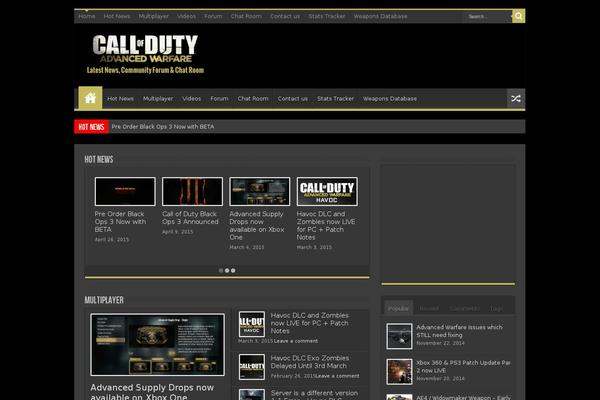Open Home in the top bar menu
This screenshot has height=400, width=600.
pyautogui.click(x=86, y=16)
